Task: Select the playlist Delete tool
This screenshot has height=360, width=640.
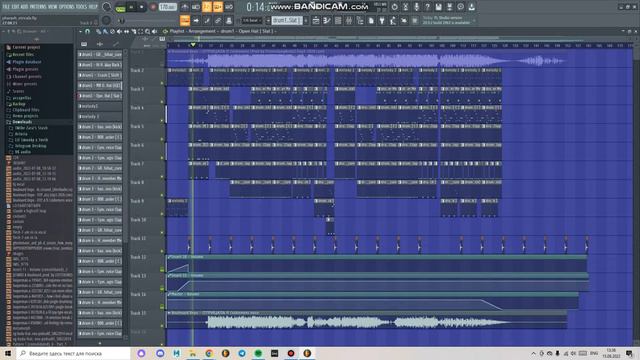Action: [112, 31]
